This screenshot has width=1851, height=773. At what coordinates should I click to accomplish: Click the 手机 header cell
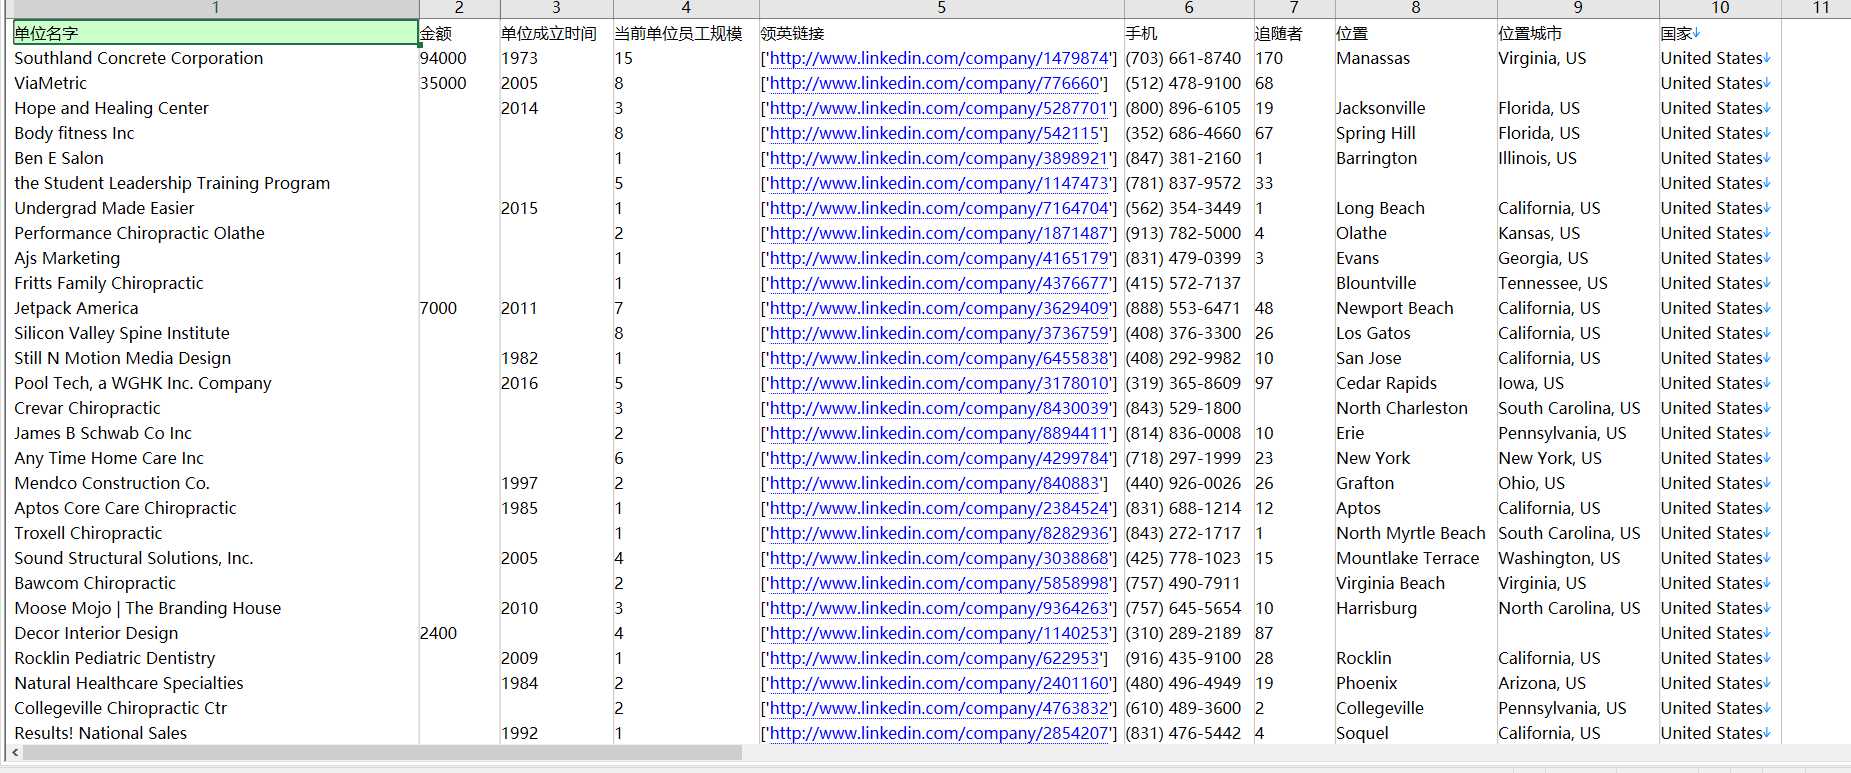pos(1189,33)
